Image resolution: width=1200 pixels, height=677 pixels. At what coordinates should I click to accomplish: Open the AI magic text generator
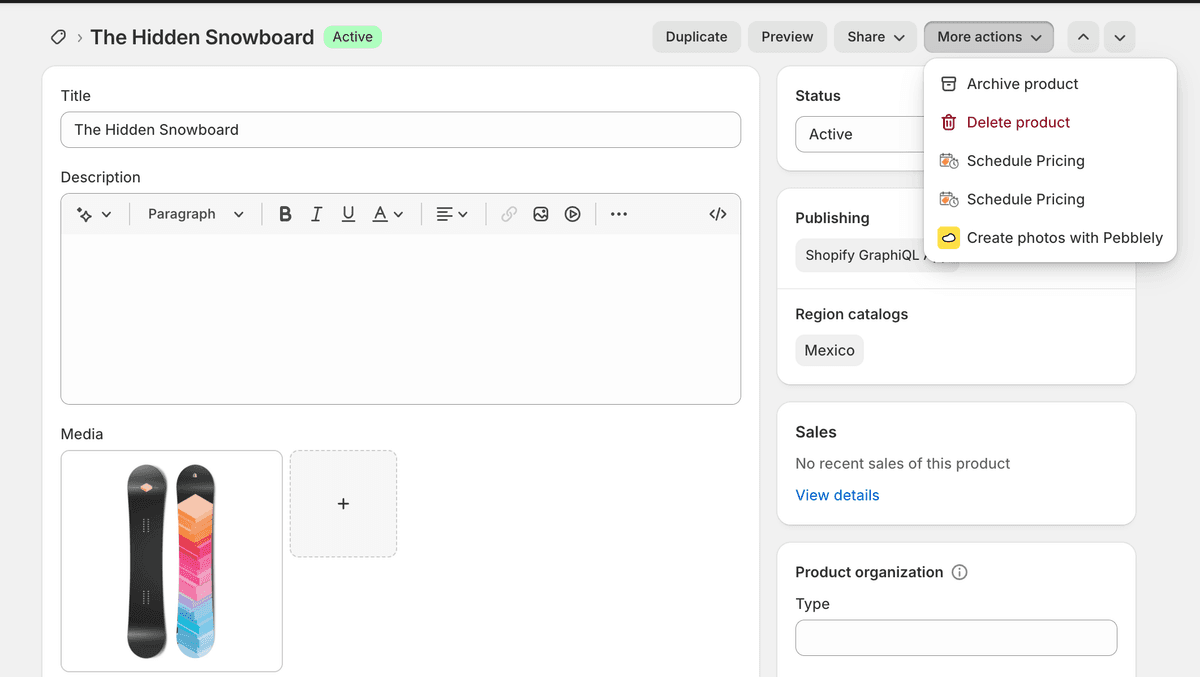(x=94, y=214)
